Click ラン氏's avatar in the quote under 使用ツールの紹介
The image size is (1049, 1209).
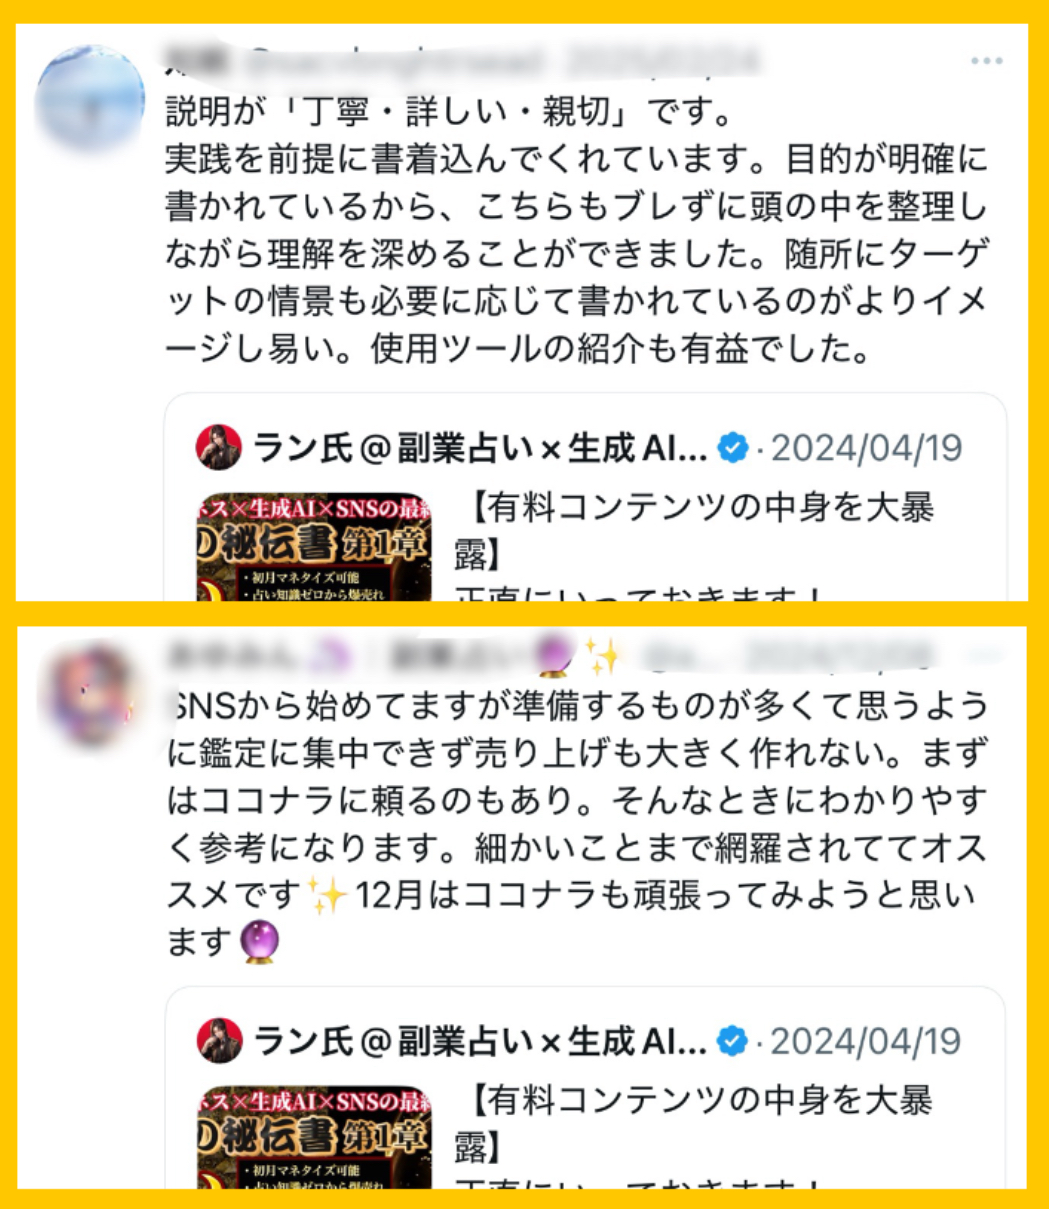pos(219,447)
